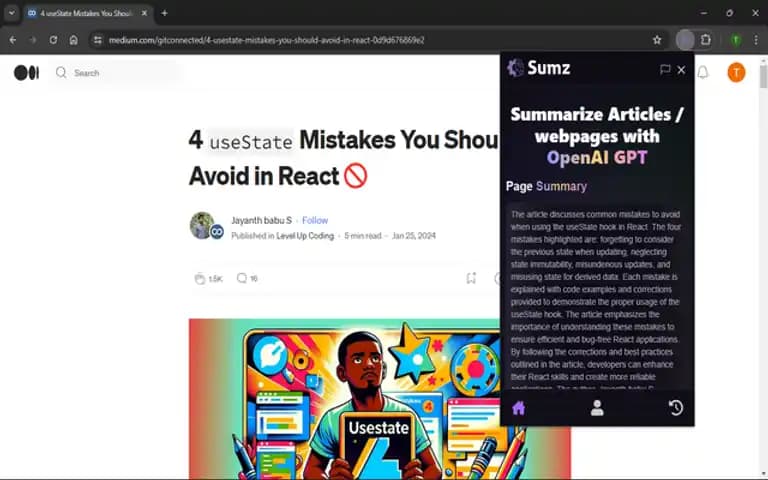Close the Sumz popup panel

tap(681, 70)
